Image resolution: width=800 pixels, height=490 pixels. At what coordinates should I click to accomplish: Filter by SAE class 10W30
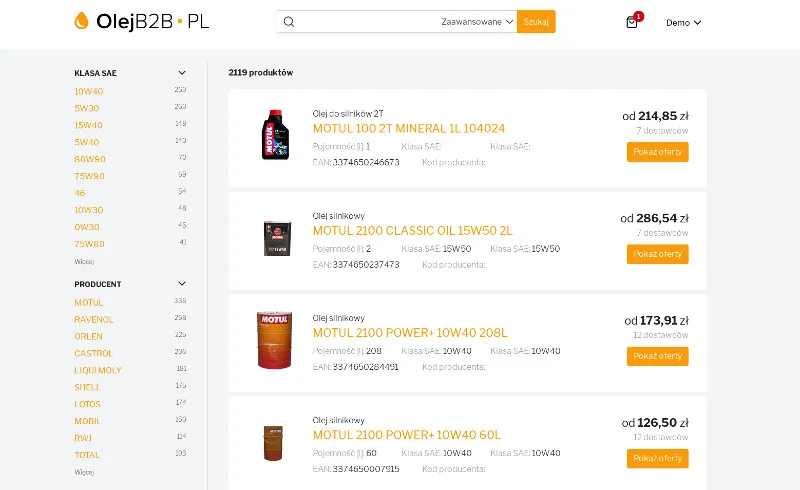pyautogui.click(x=89, y=210)
